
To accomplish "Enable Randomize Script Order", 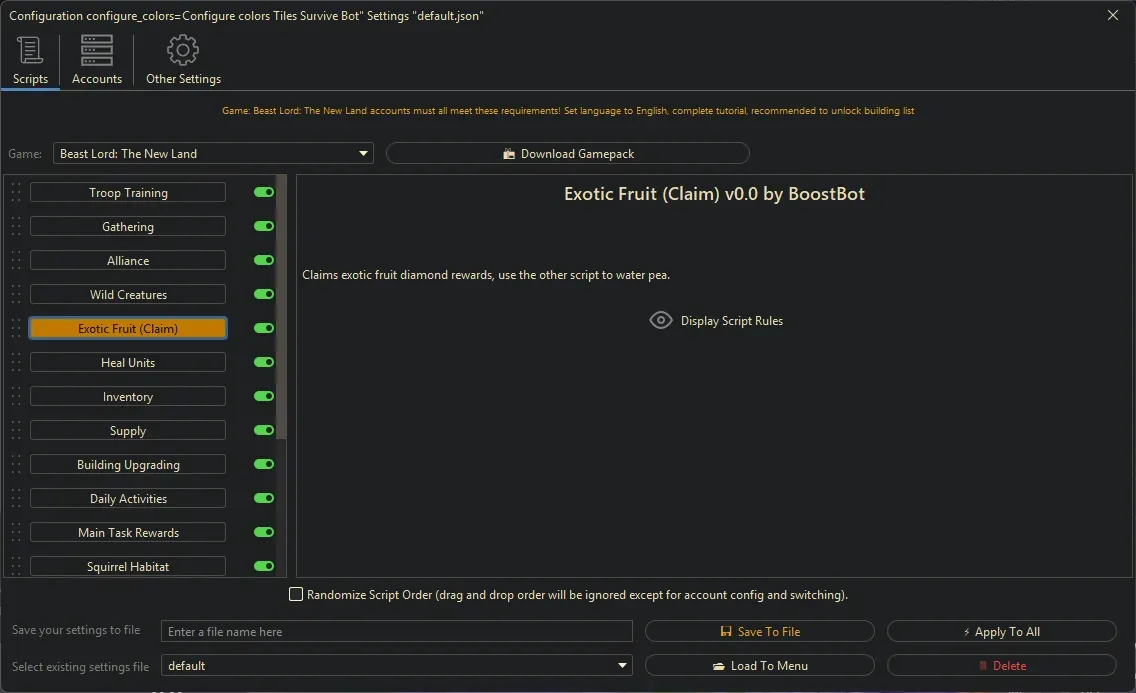I will (x=296, y=594).
